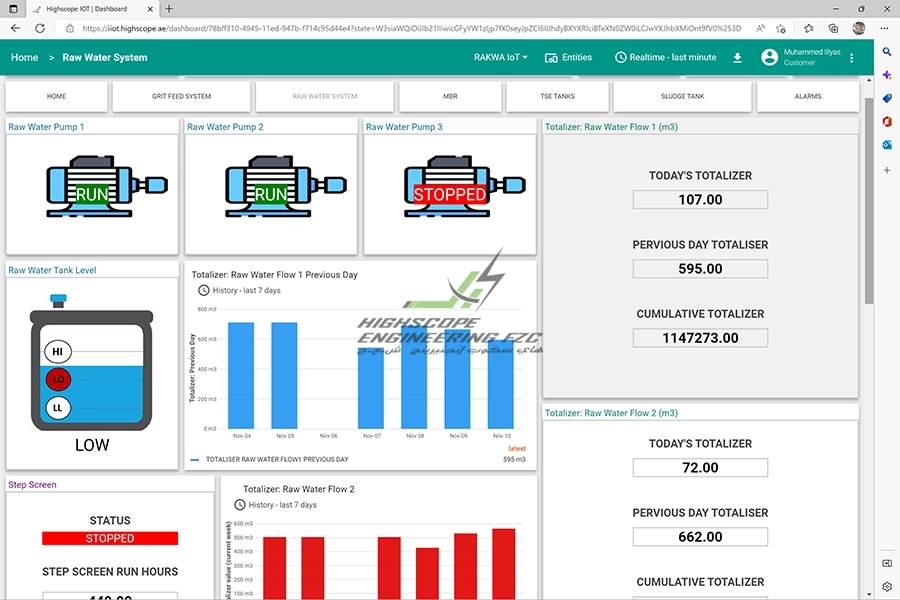
Task: Open the SLUDGE TANK tab
Action: point(682,96)
